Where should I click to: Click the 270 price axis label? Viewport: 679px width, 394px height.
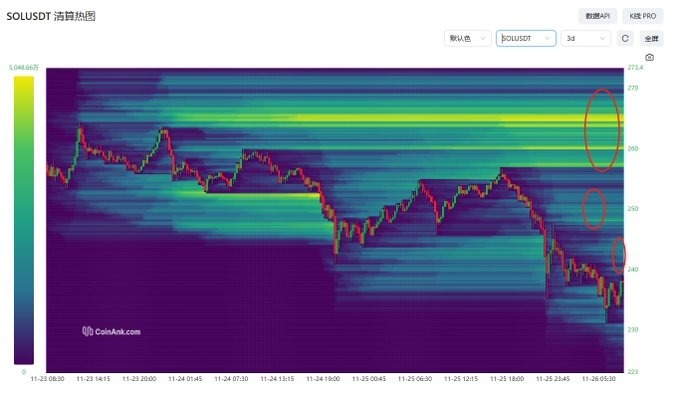633,88
